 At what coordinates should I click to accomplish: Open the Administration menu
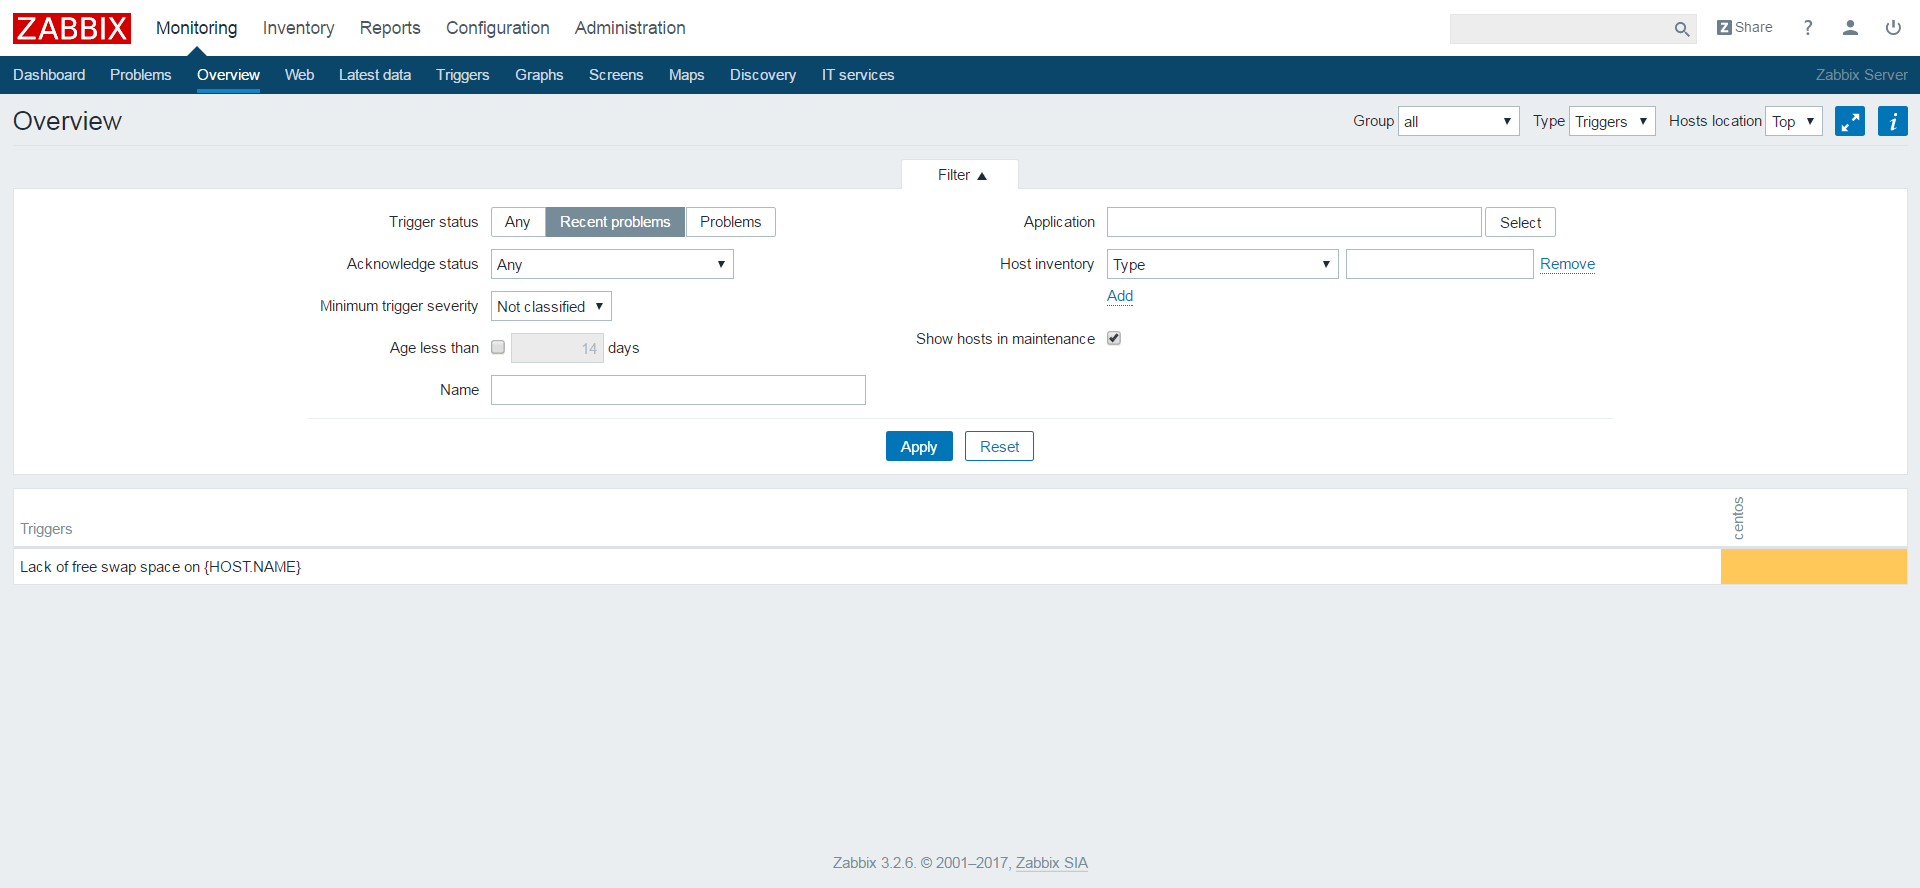point(630,28)
